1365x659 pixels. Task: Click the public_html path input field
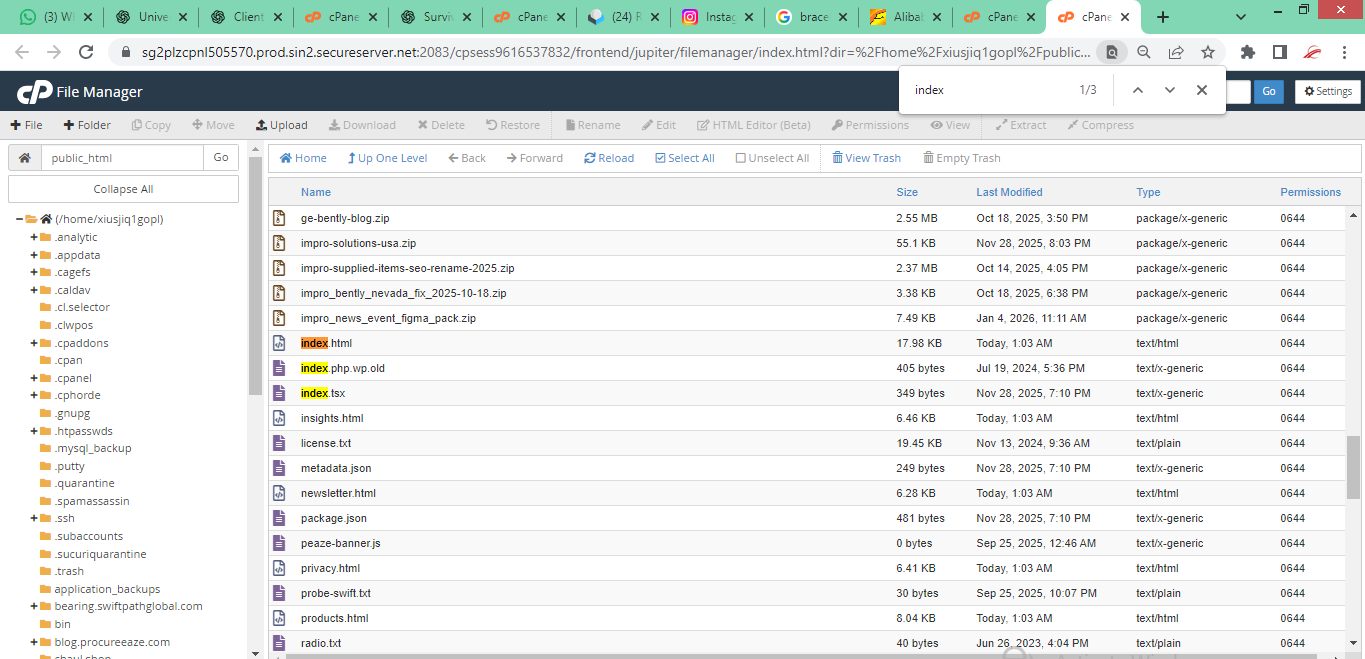point(122,158)
